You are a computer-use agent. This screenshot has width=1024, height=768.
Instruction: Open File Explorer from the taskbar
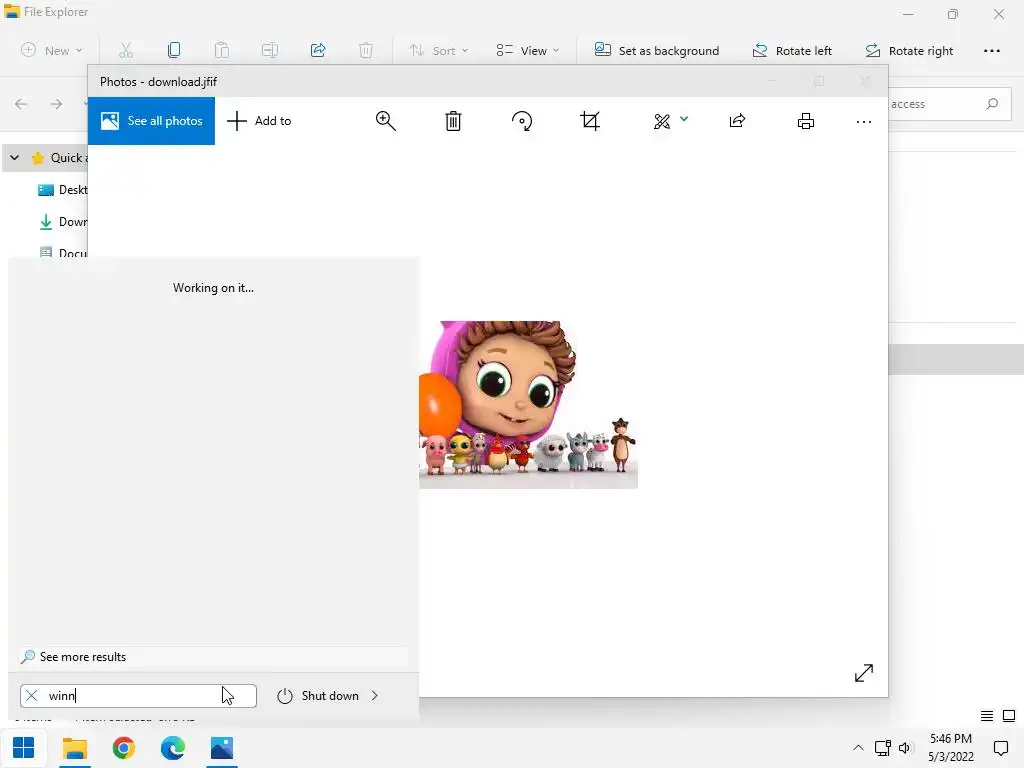pos(74,748)
